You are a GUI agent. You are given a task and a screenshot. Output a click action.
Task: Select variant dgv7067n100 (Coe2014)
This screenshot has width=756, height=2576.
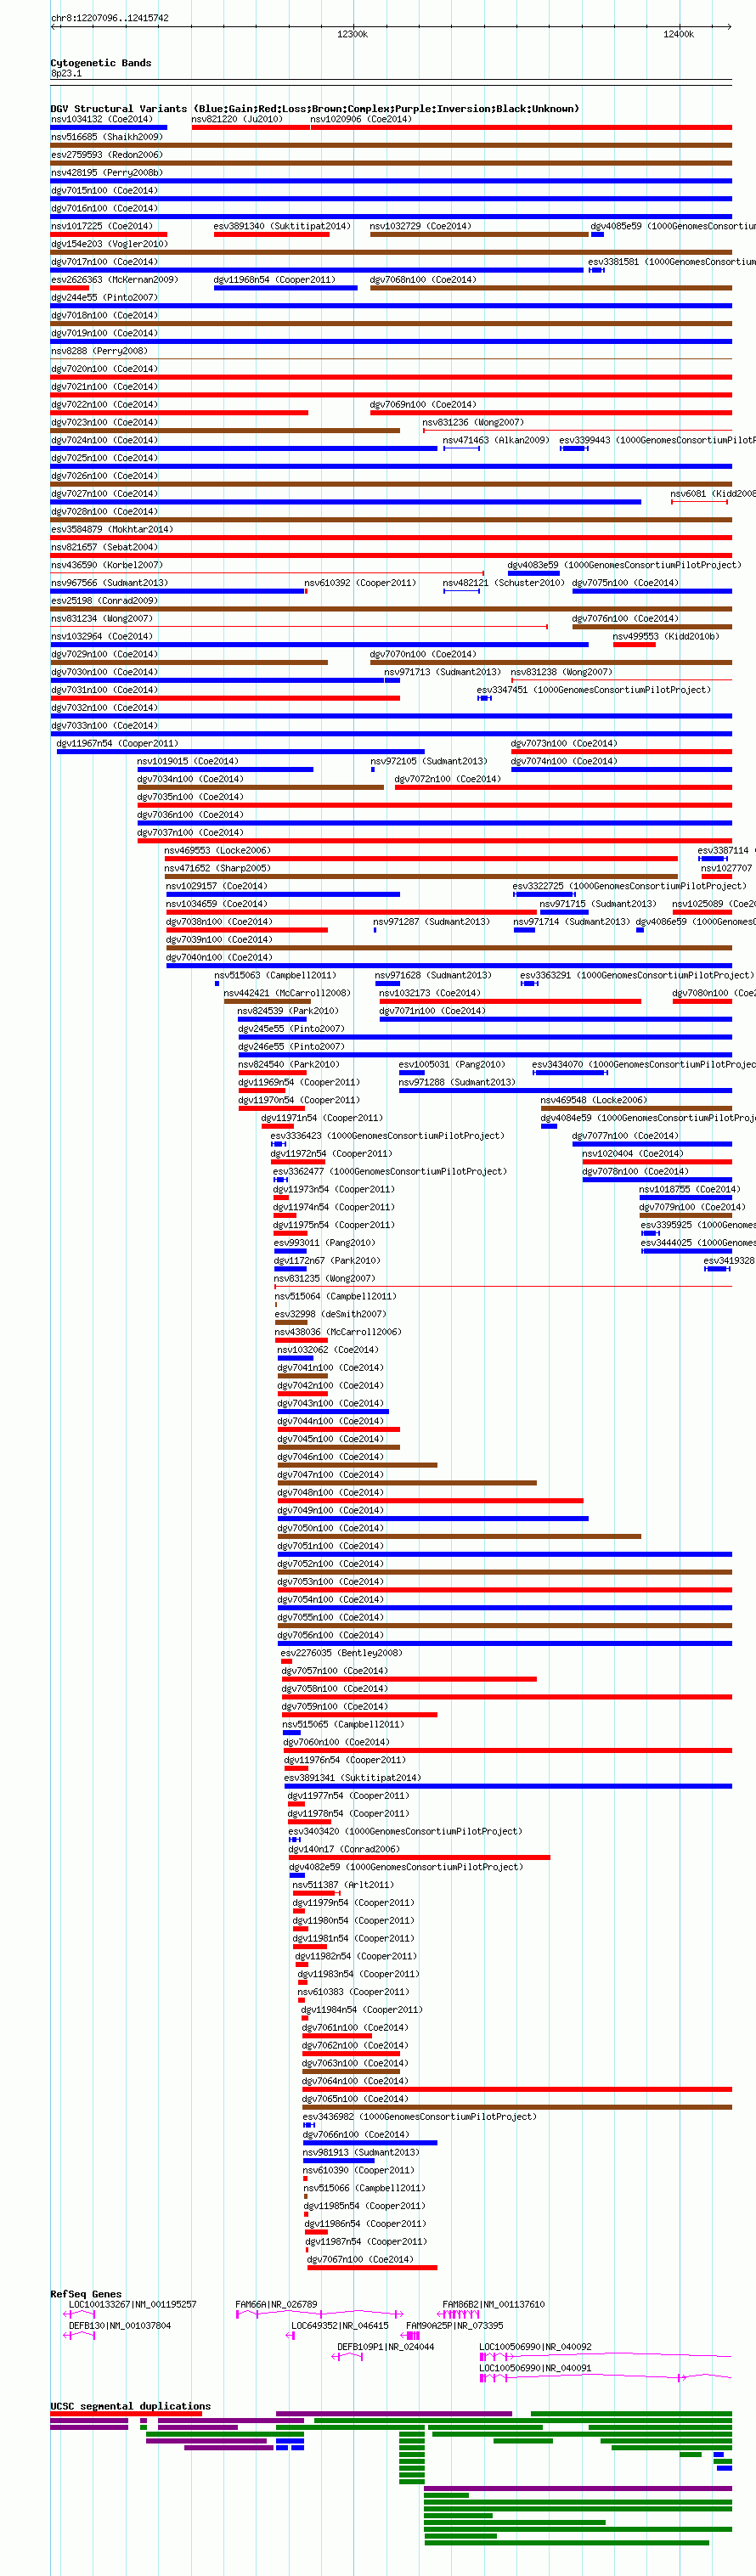pos(360,2259)
